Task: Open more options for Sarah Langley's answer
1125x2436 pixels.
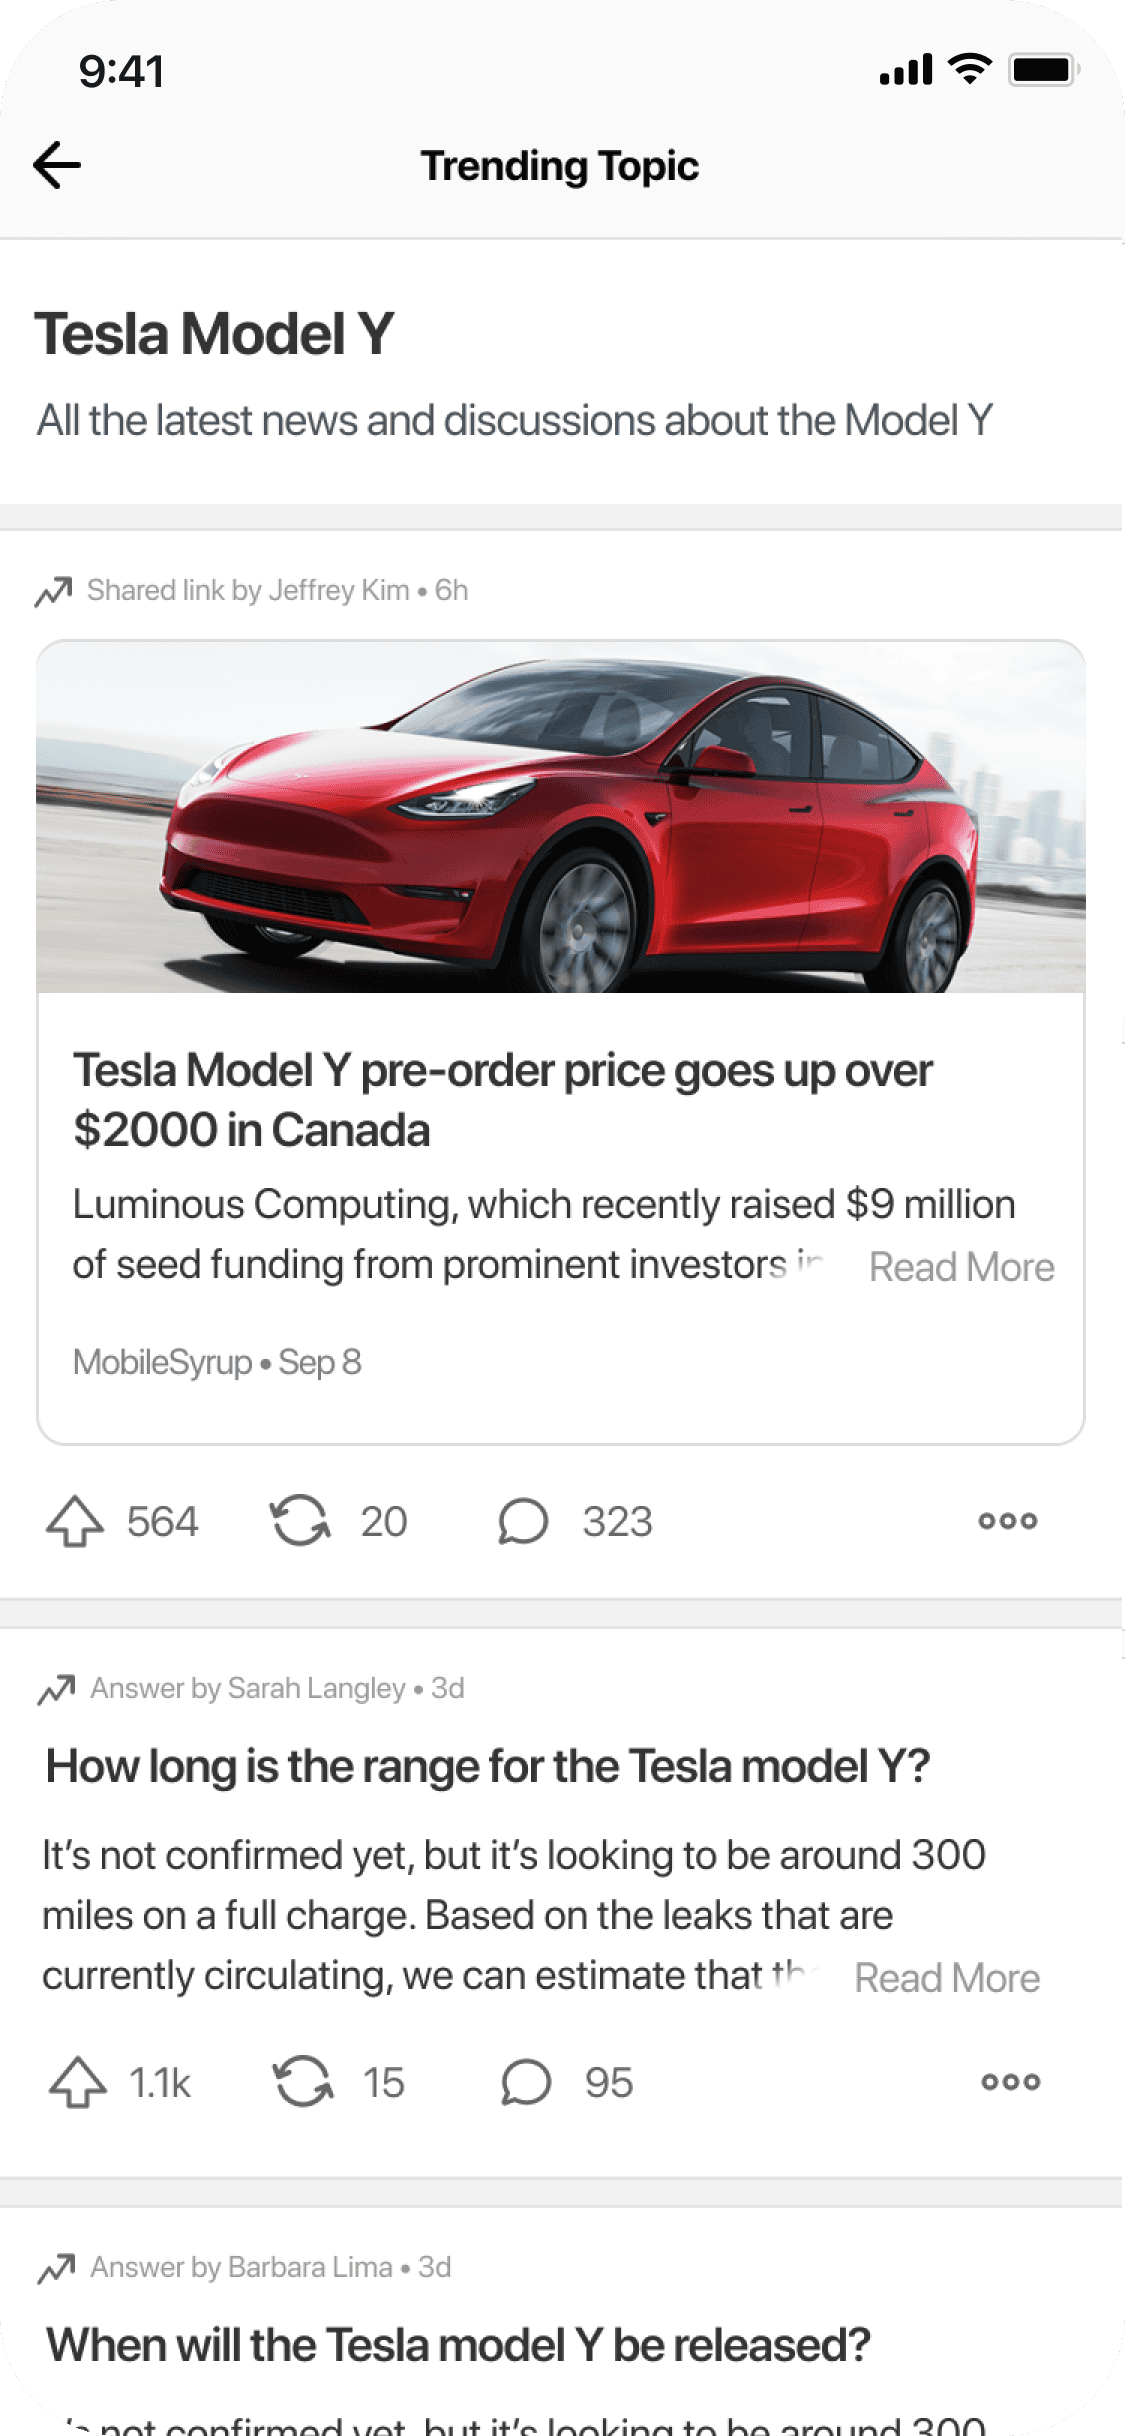Action: [1010, 2082]
